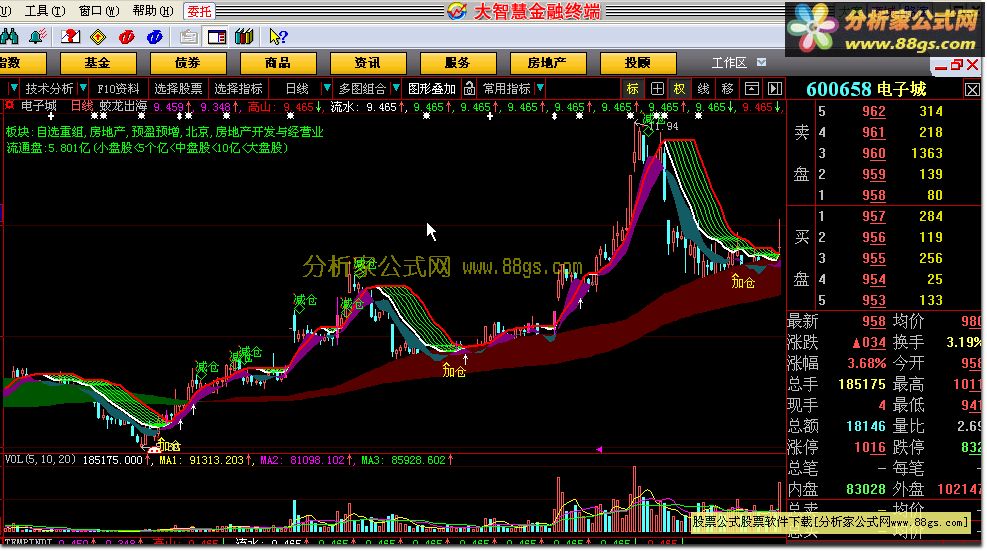The width and height of the screenshot is (987, 551).
Task: Select the 债券 tab
Action: point(188,63)
